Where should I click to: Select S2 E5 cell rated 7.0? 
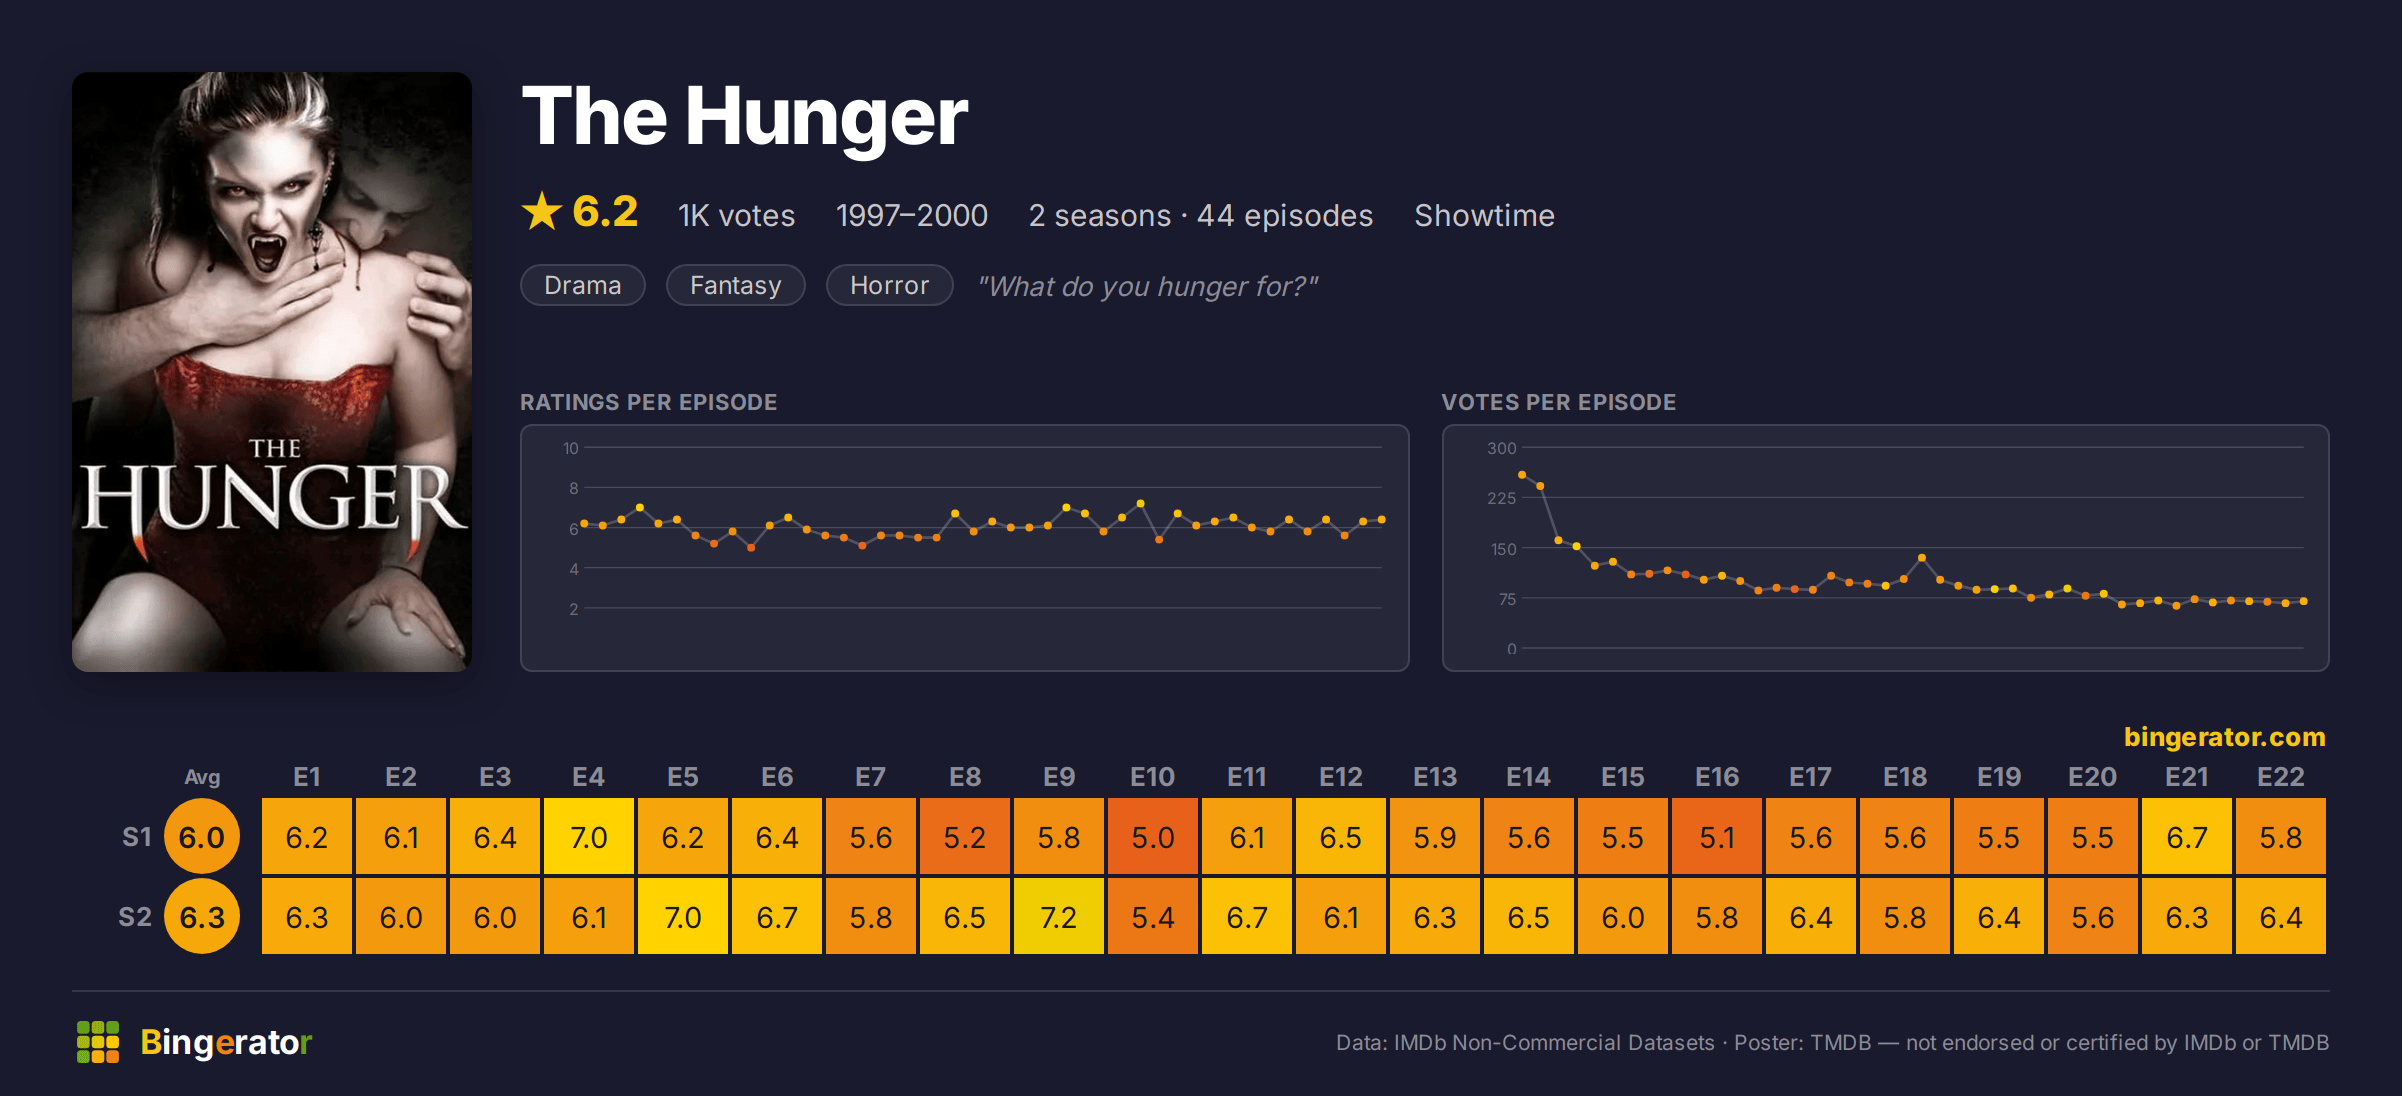683,917
